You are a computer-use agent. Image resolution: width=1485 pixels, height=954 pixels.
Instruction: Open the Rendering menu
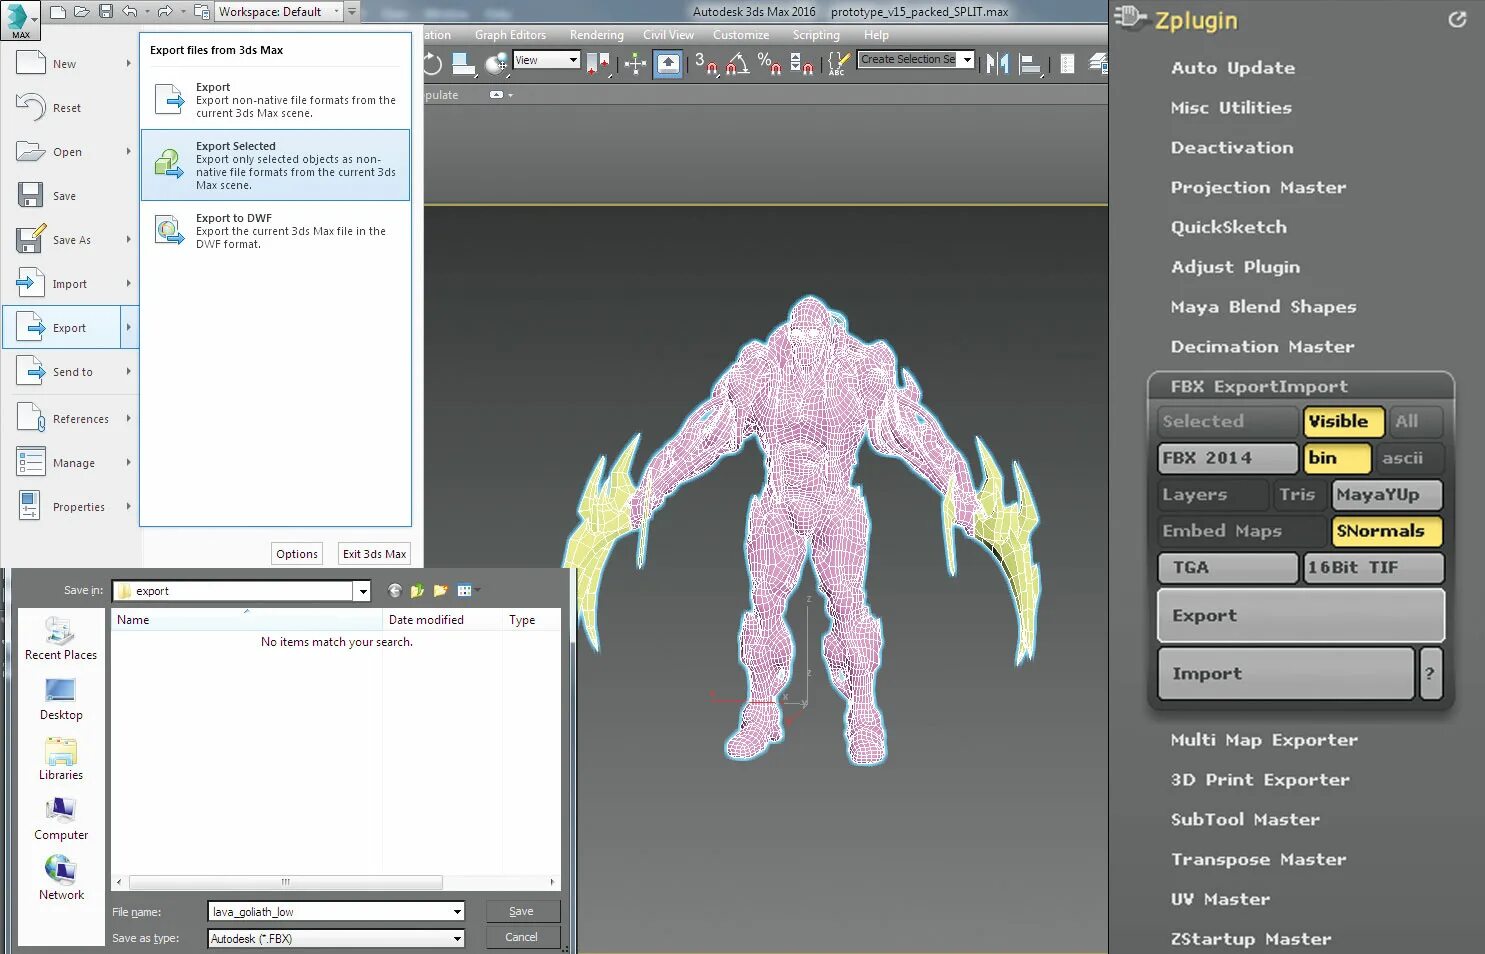596,35
